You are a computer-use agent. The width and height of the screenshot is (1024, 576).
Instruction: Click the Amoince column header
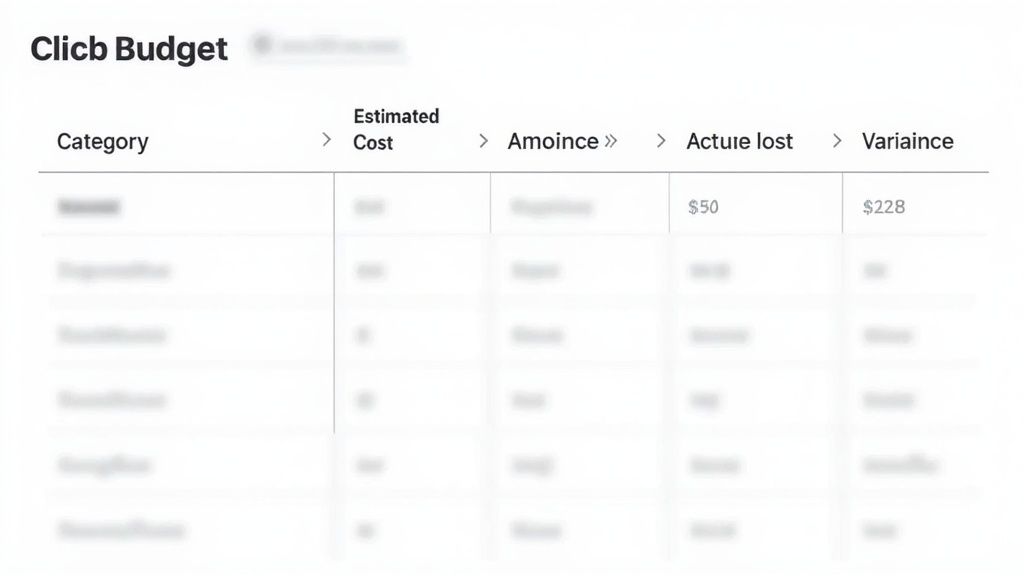click(x=553, y=141)
